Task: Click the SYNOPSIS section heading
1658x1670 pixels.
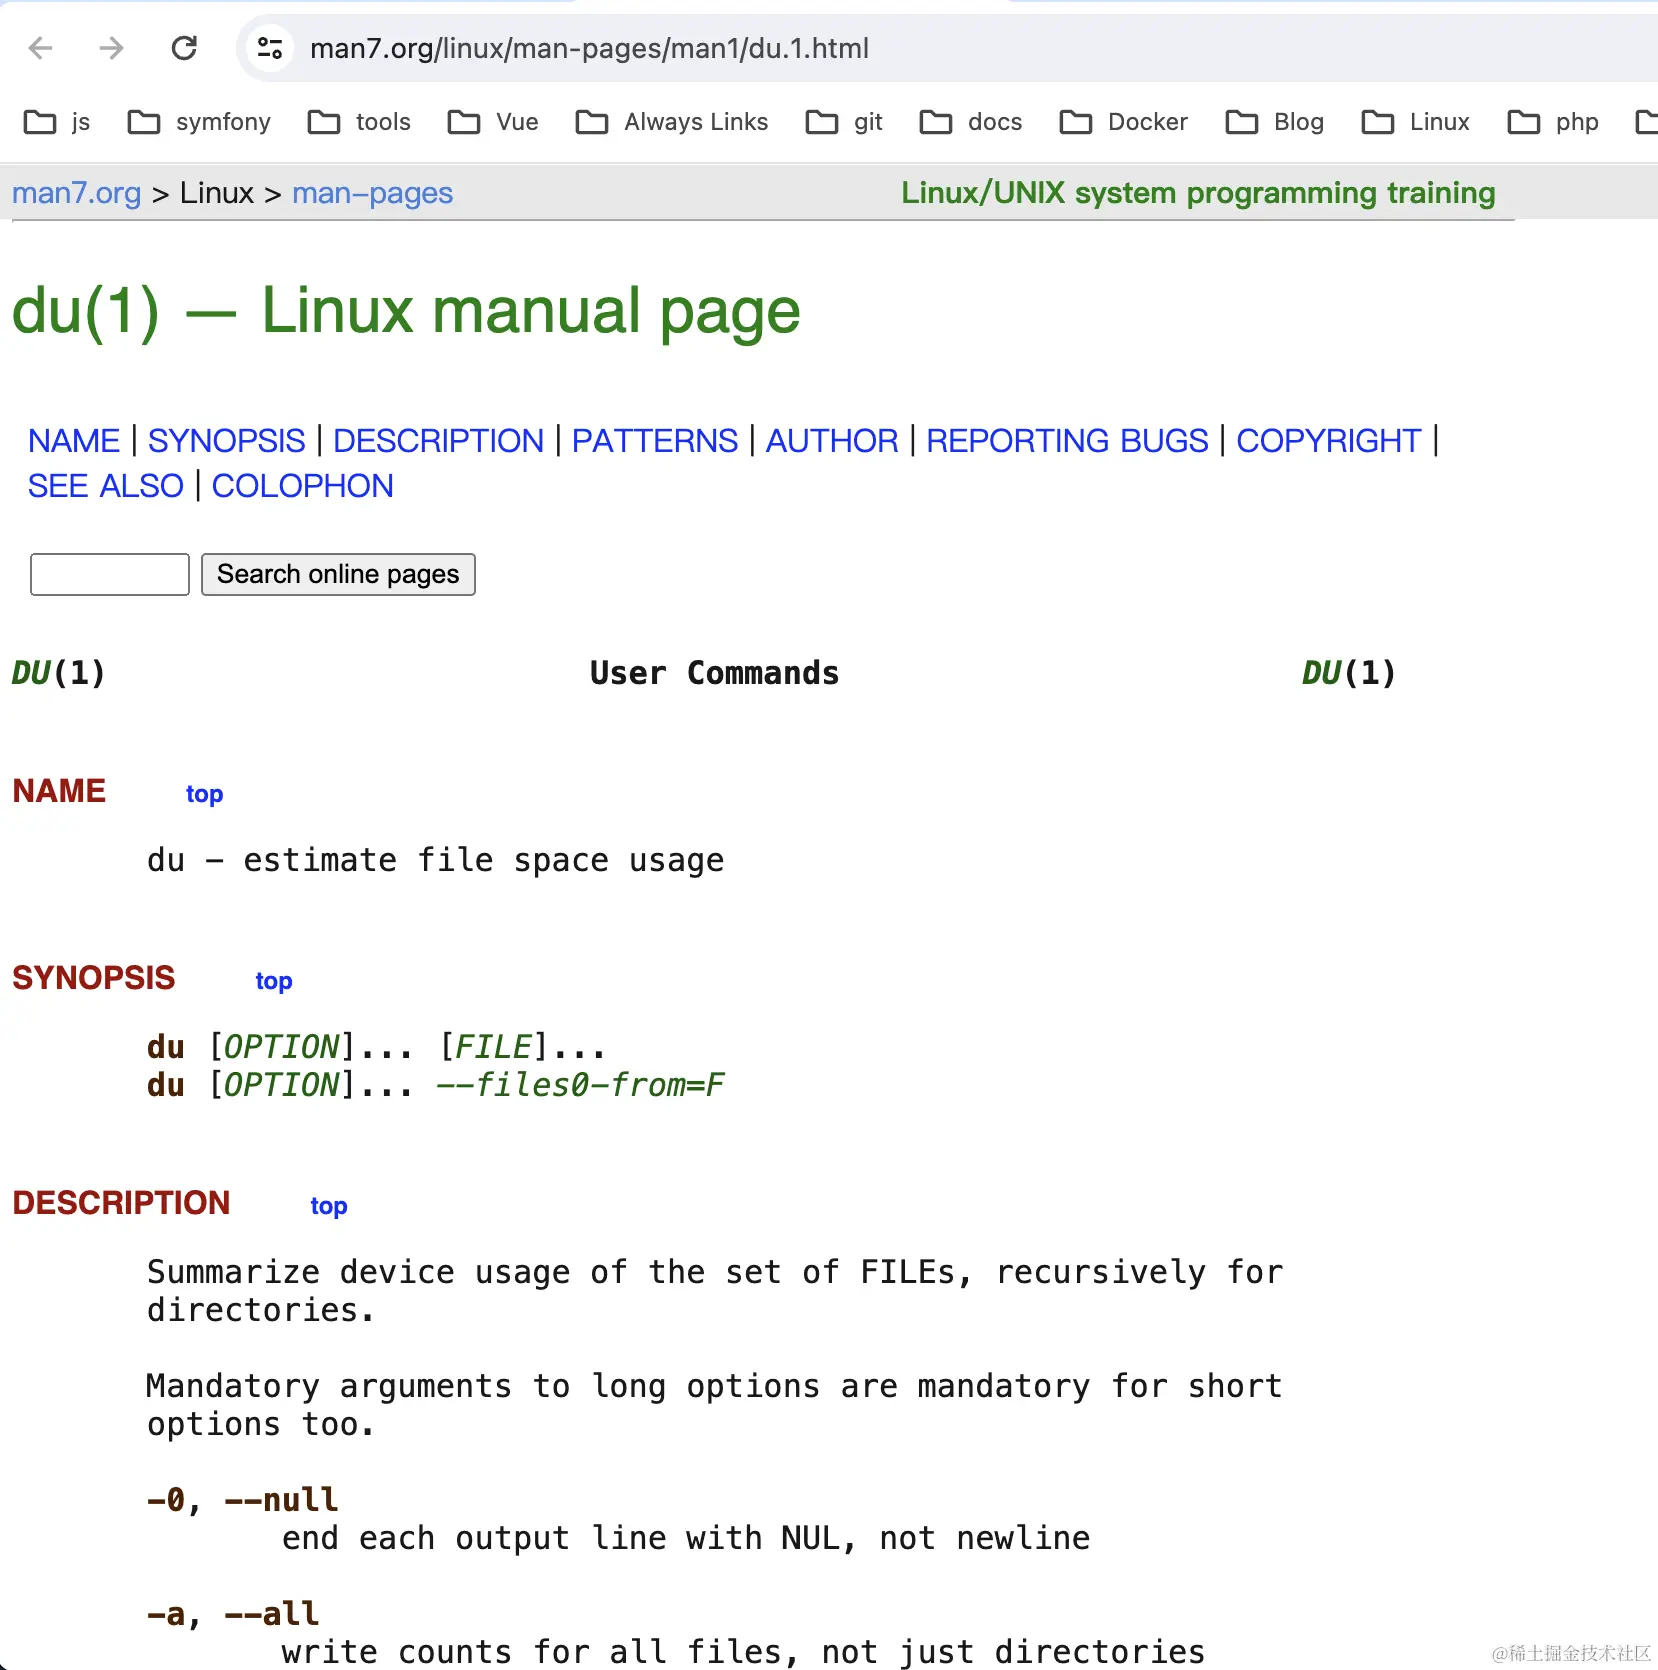Action: tap(94, 978)
